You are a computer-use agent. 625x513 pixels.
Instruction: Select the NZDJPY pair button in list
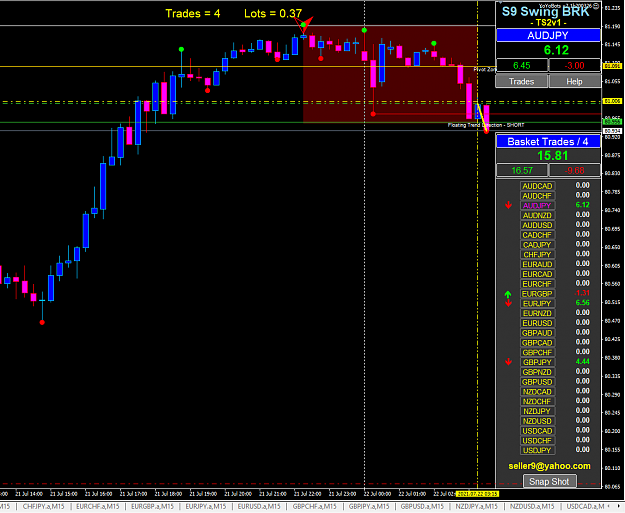(x=537, y=411)
